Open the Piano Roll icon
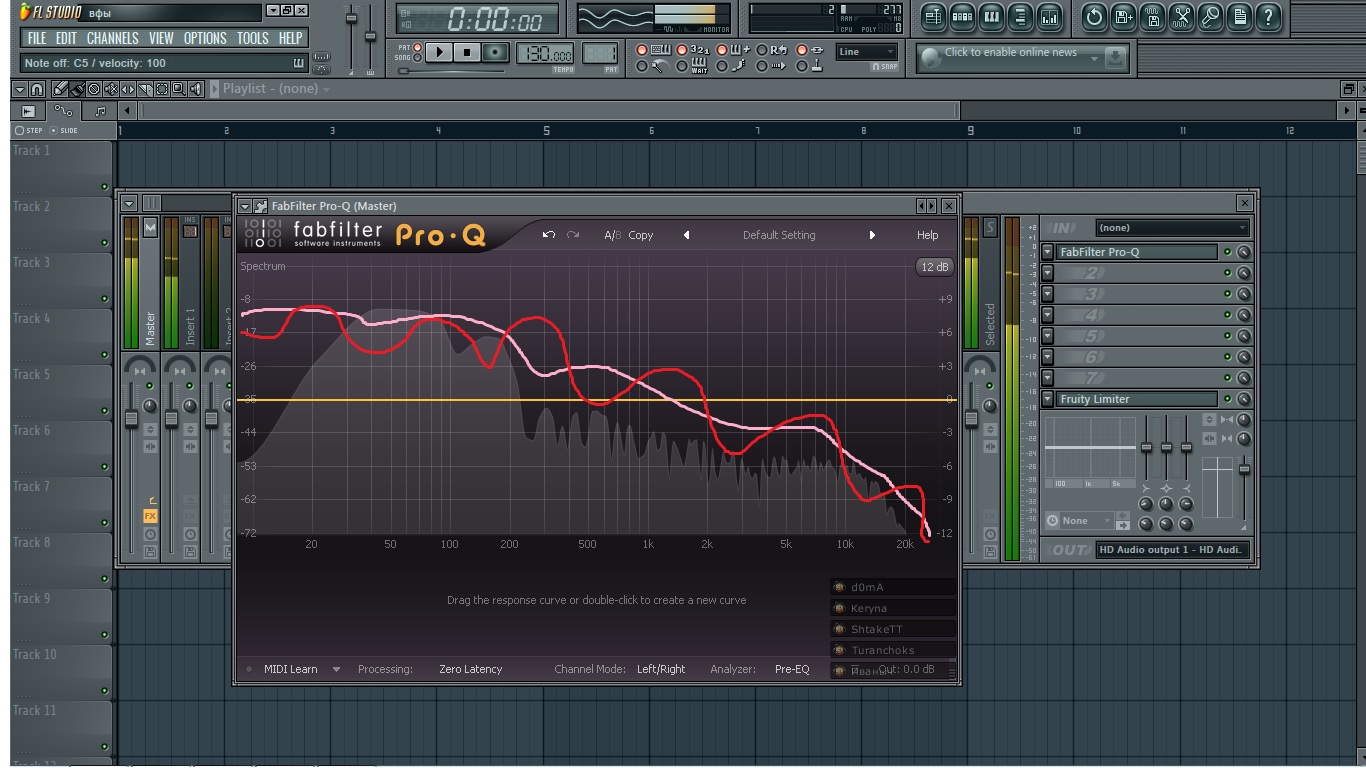Screen dimensions: 1366x768 [991, 16]
